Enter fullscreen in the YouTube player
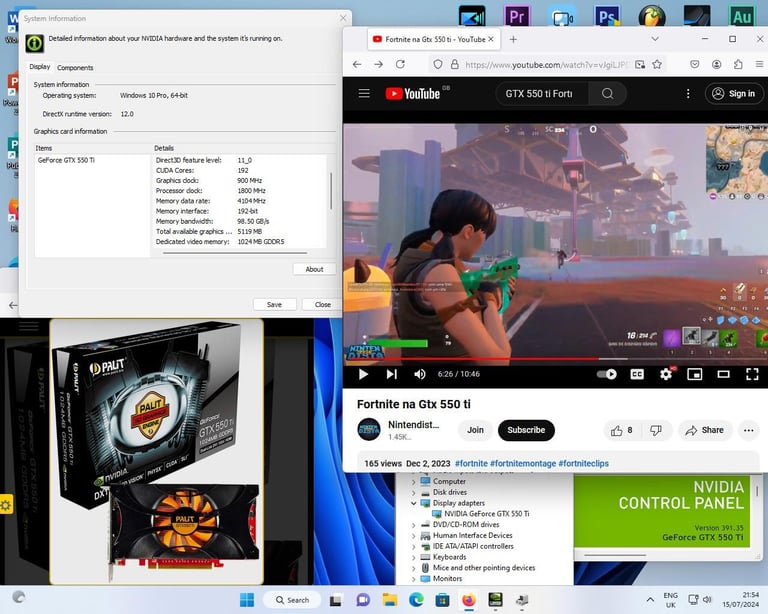The width and height of the screenshot is (768, 614). (x=752, y=374)
